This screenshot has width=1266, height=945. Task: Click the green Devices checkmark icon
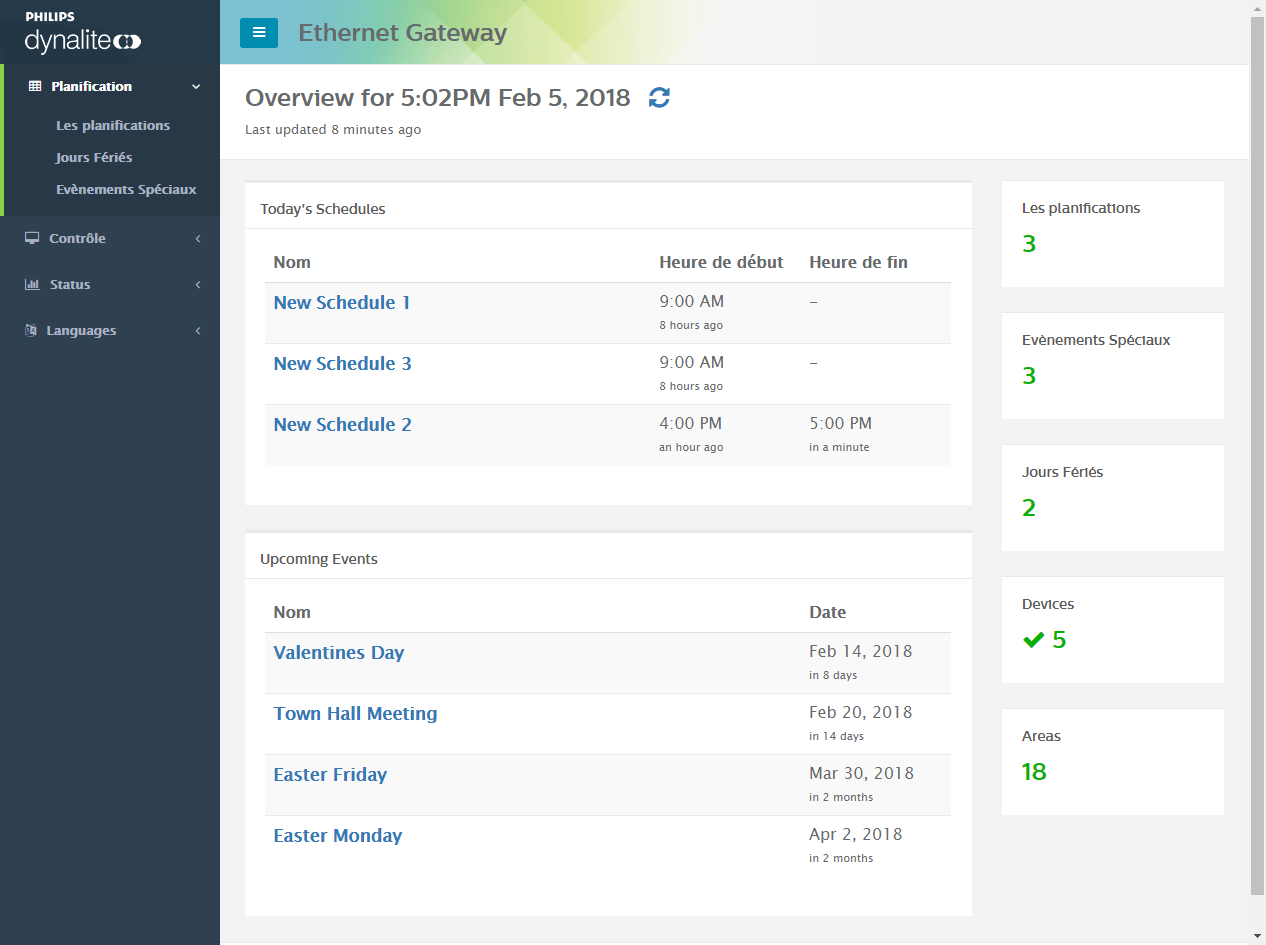coord(1033,640)
